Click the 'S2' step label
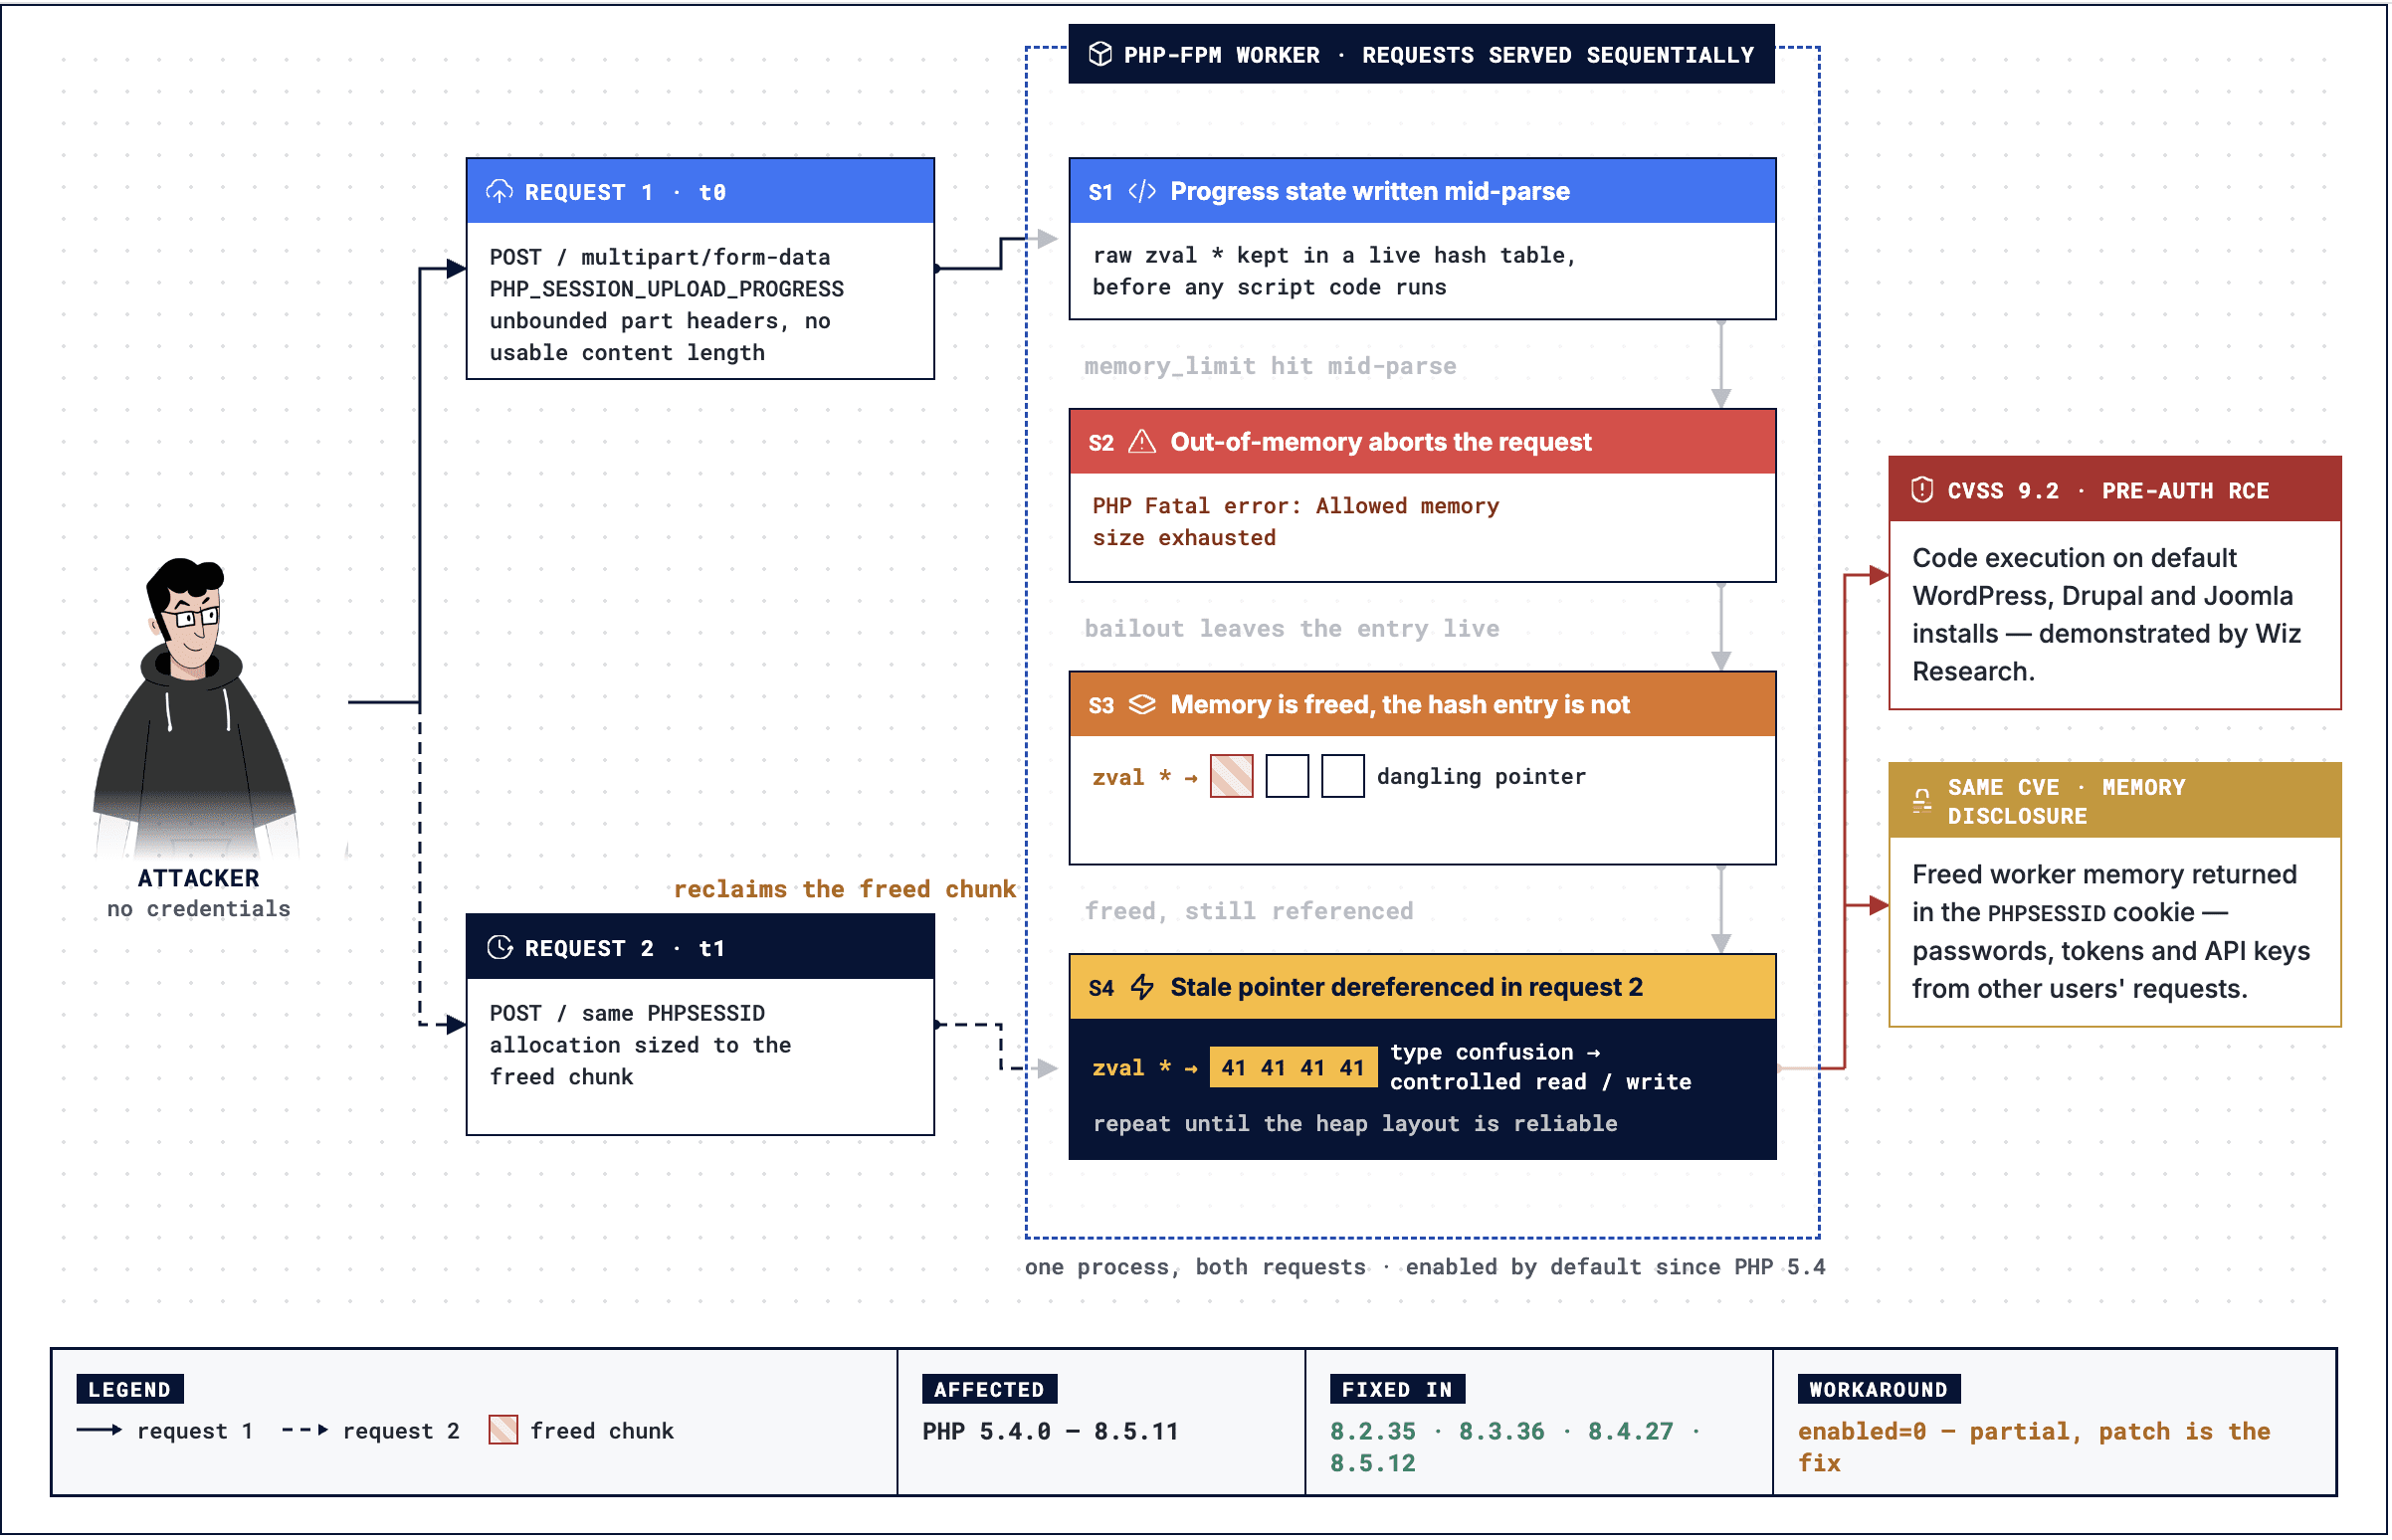Image resolution: width=2392 pixels, height=1540 pixels. coord(1102,443)
